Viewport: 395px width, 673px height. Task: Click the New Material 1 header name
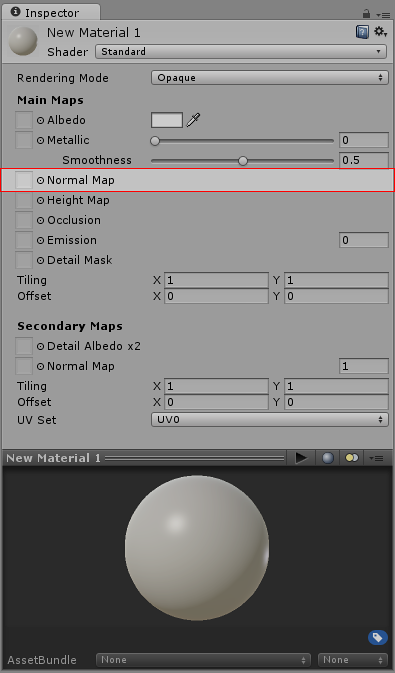tap(94, 33)
